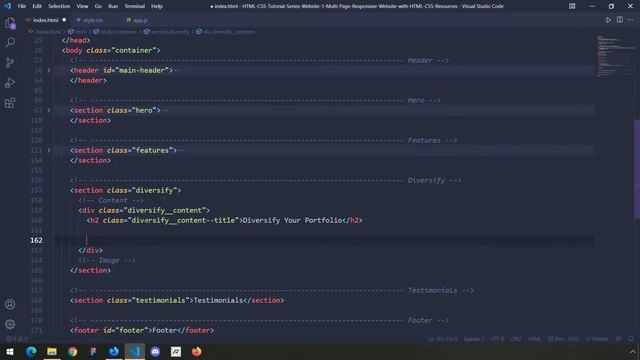
Task: Open Firefox from taskbar
Action: [196, 351]
